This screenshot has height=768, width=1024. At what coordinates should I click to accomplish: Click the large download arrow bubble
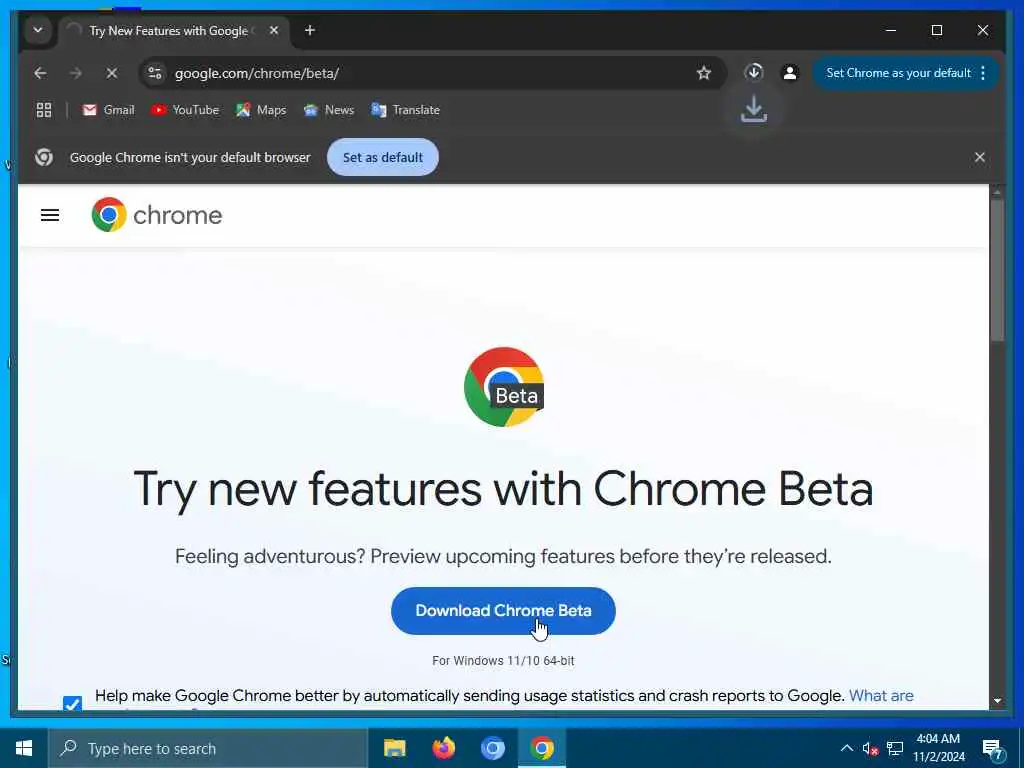point(754,110)
